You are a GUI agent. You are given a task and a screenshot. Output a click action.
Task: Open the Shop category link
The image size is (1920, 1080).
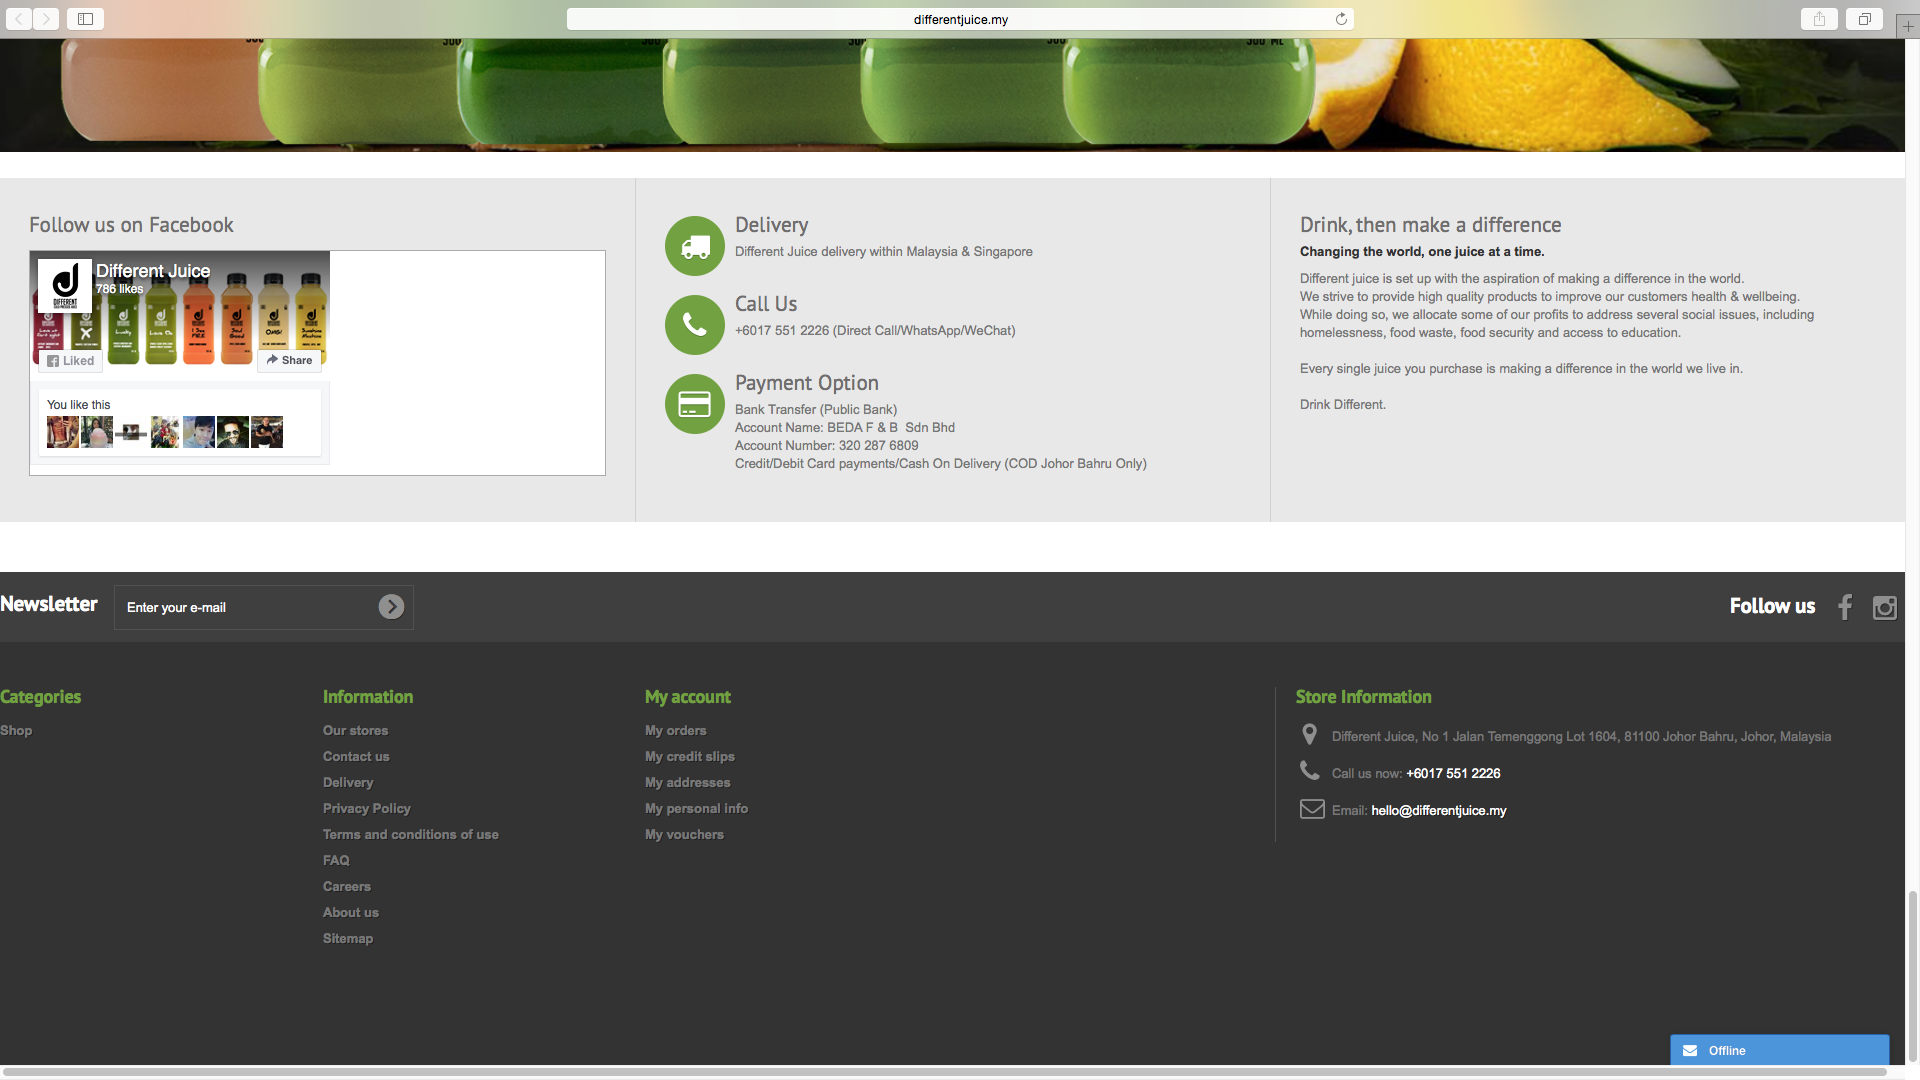coord(16,730)
